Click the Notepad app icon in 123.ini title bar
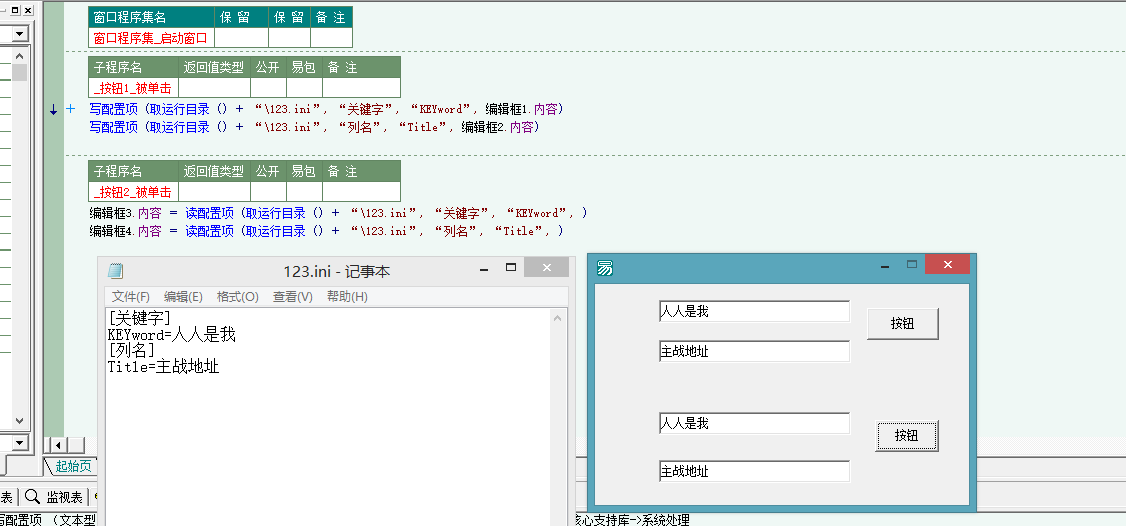This screenshot has height=526, width=1126. [115, 270]
